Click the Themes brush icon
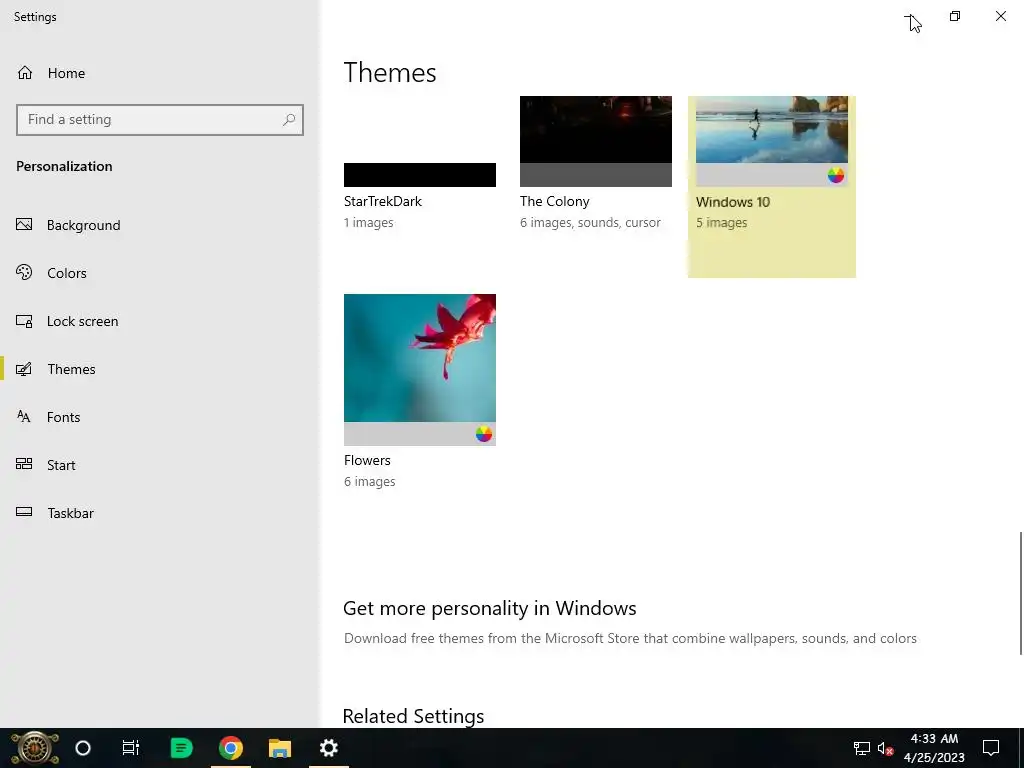This screenshot has width=1024, height=768. [24, 369]
